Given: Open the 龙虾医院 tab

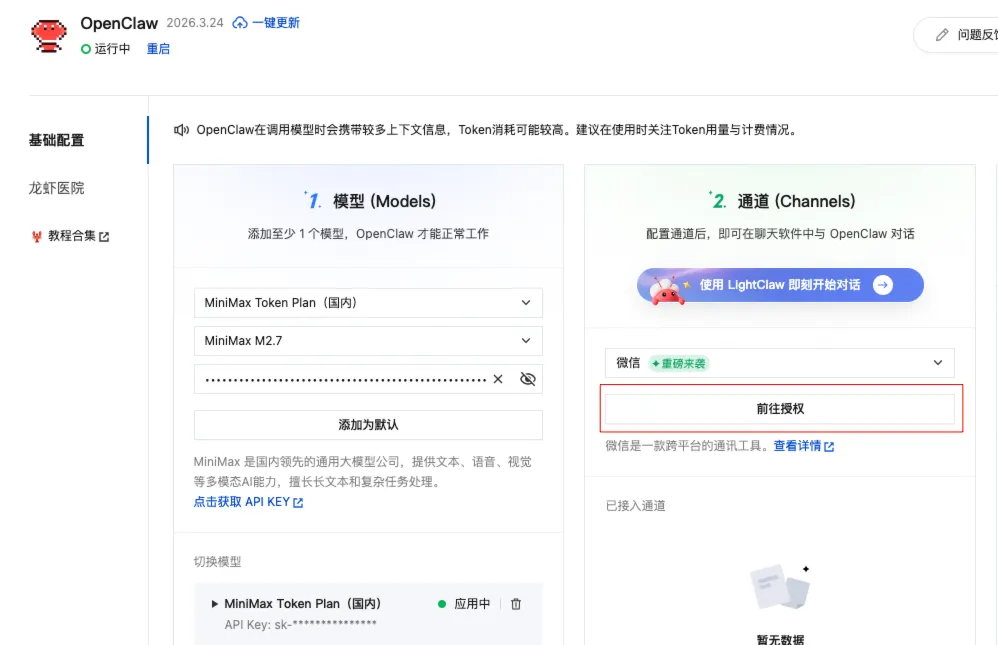Looking at the screenshot, I should [57, 188].
